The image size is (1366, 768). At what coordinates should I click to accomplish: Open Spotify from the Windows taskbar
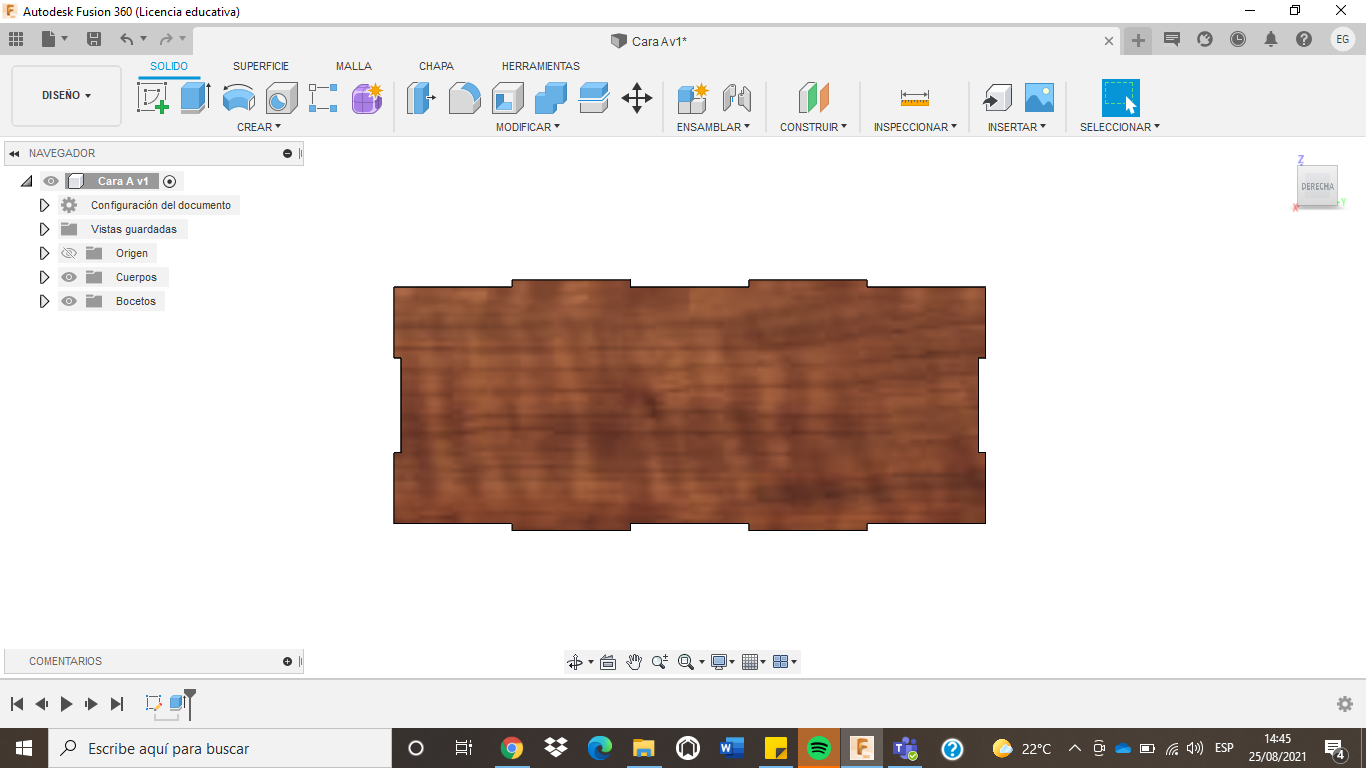click(818, 748)
